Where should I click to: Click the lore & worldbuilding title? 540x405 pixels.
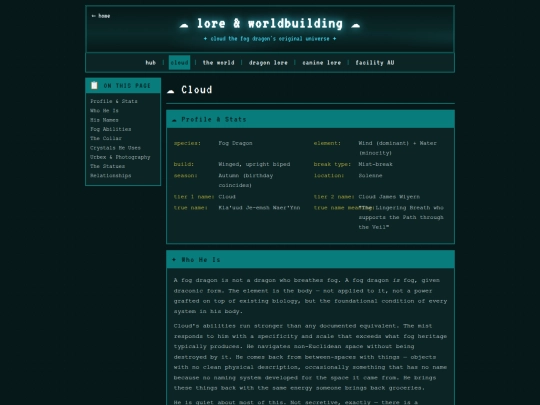tap(270, 24)
